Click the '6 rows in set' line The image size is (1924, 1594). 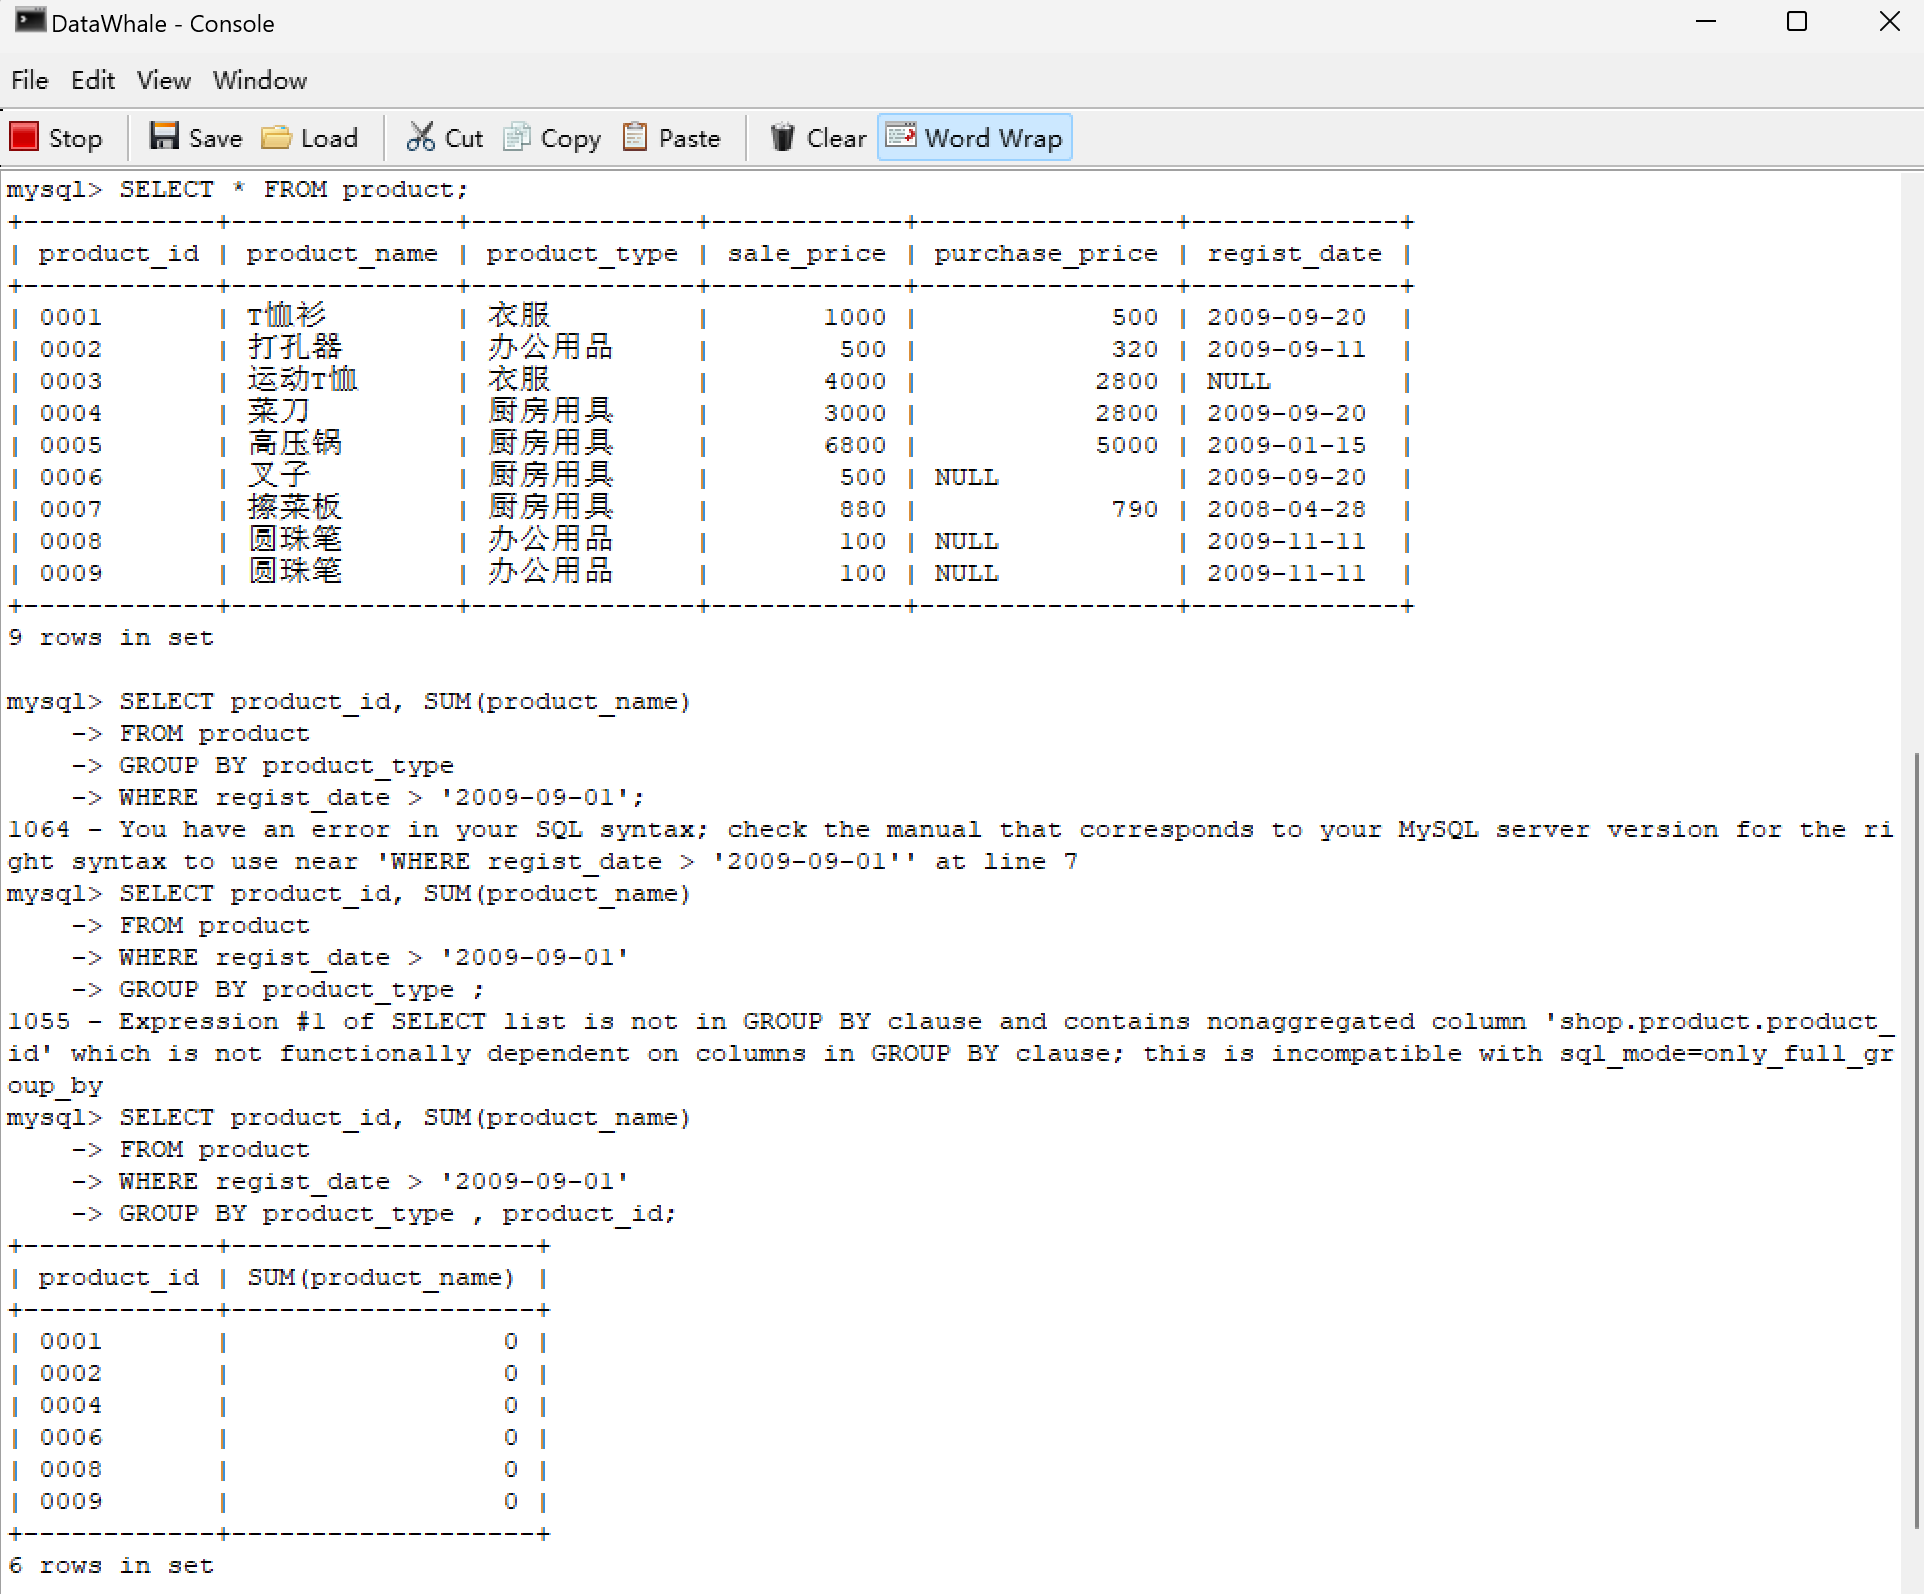111,1566
